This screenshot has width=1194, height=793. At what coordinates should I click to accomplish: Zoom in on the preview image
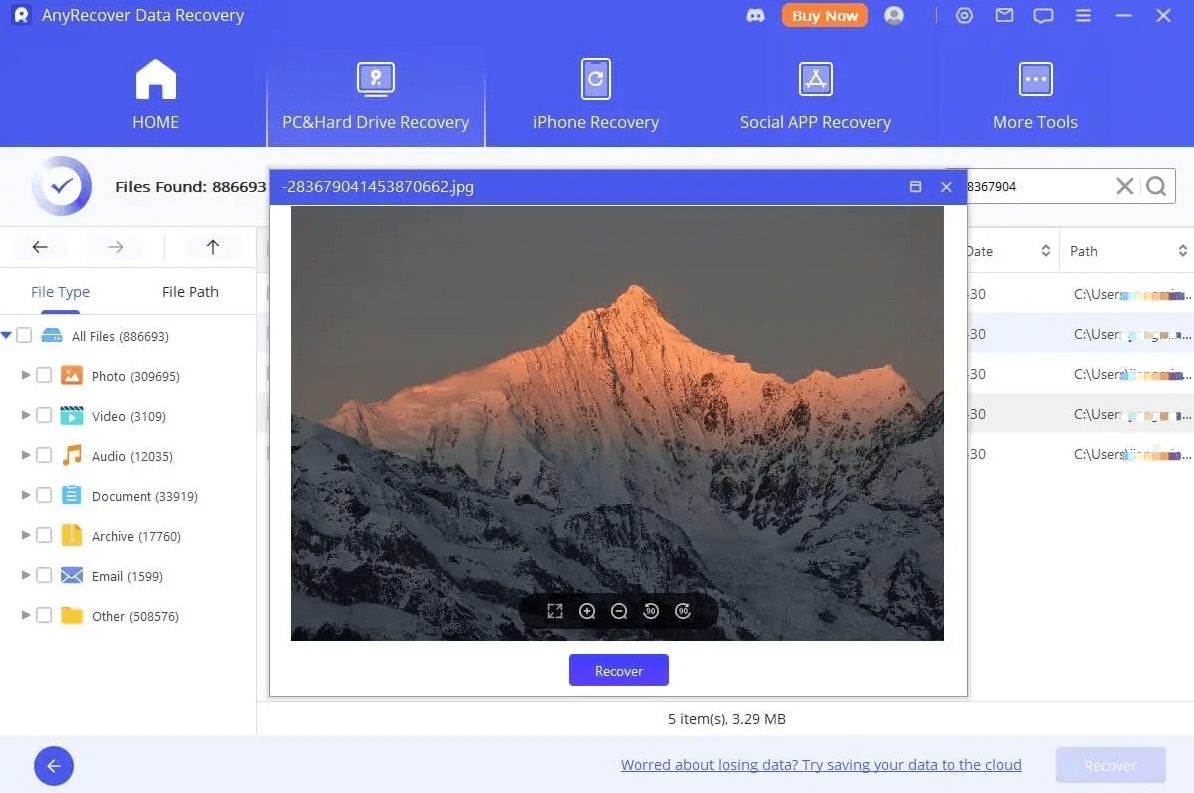point(587,611)
